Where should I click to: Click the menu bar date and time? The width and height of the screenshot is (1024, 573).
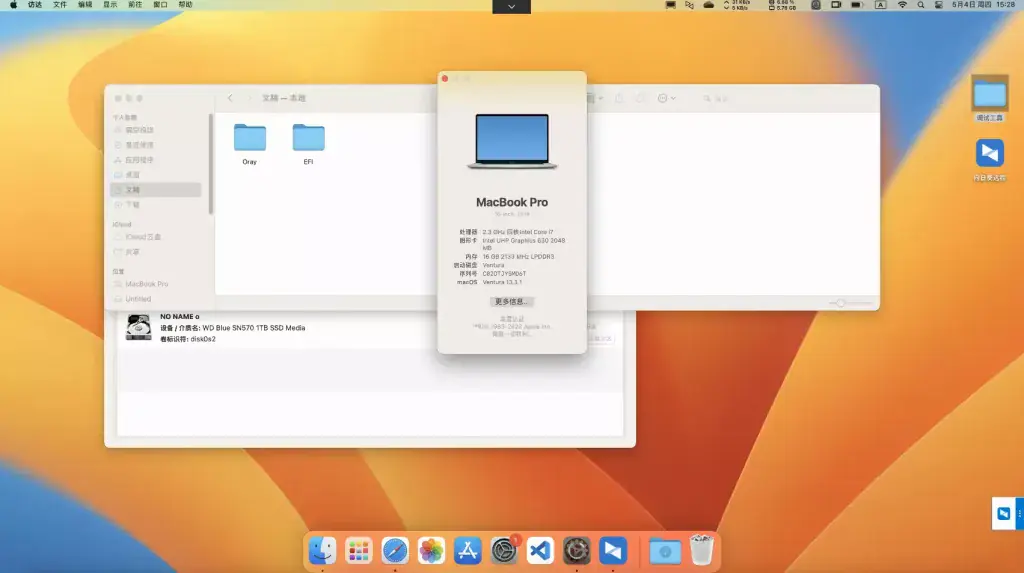point(984,5)
